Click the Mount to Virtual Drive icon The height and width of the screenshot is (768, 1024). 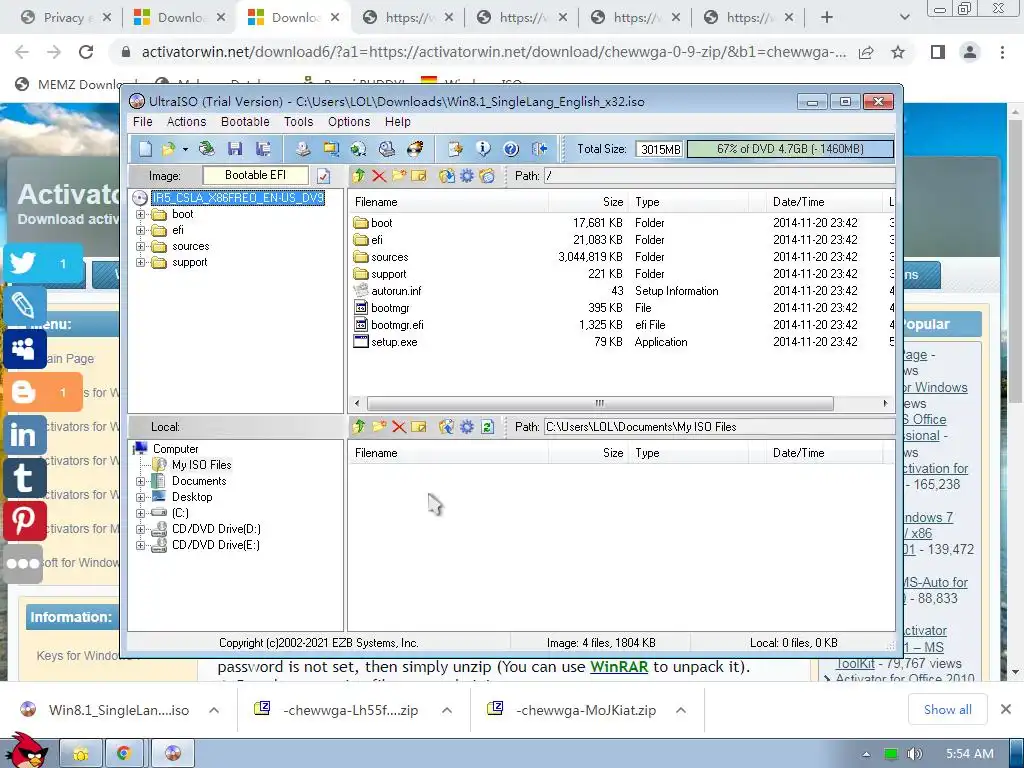387,149
